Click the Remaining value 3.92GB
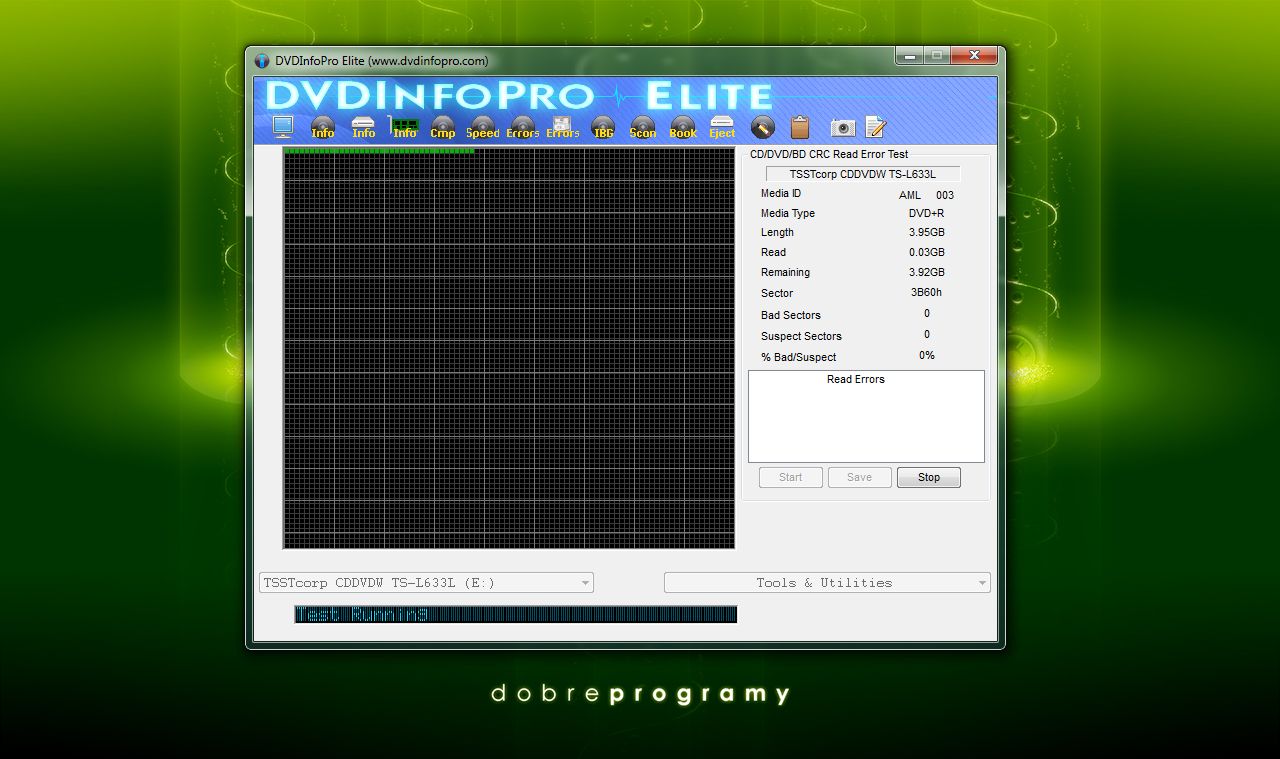1280x759 pixels. point(926,272)
